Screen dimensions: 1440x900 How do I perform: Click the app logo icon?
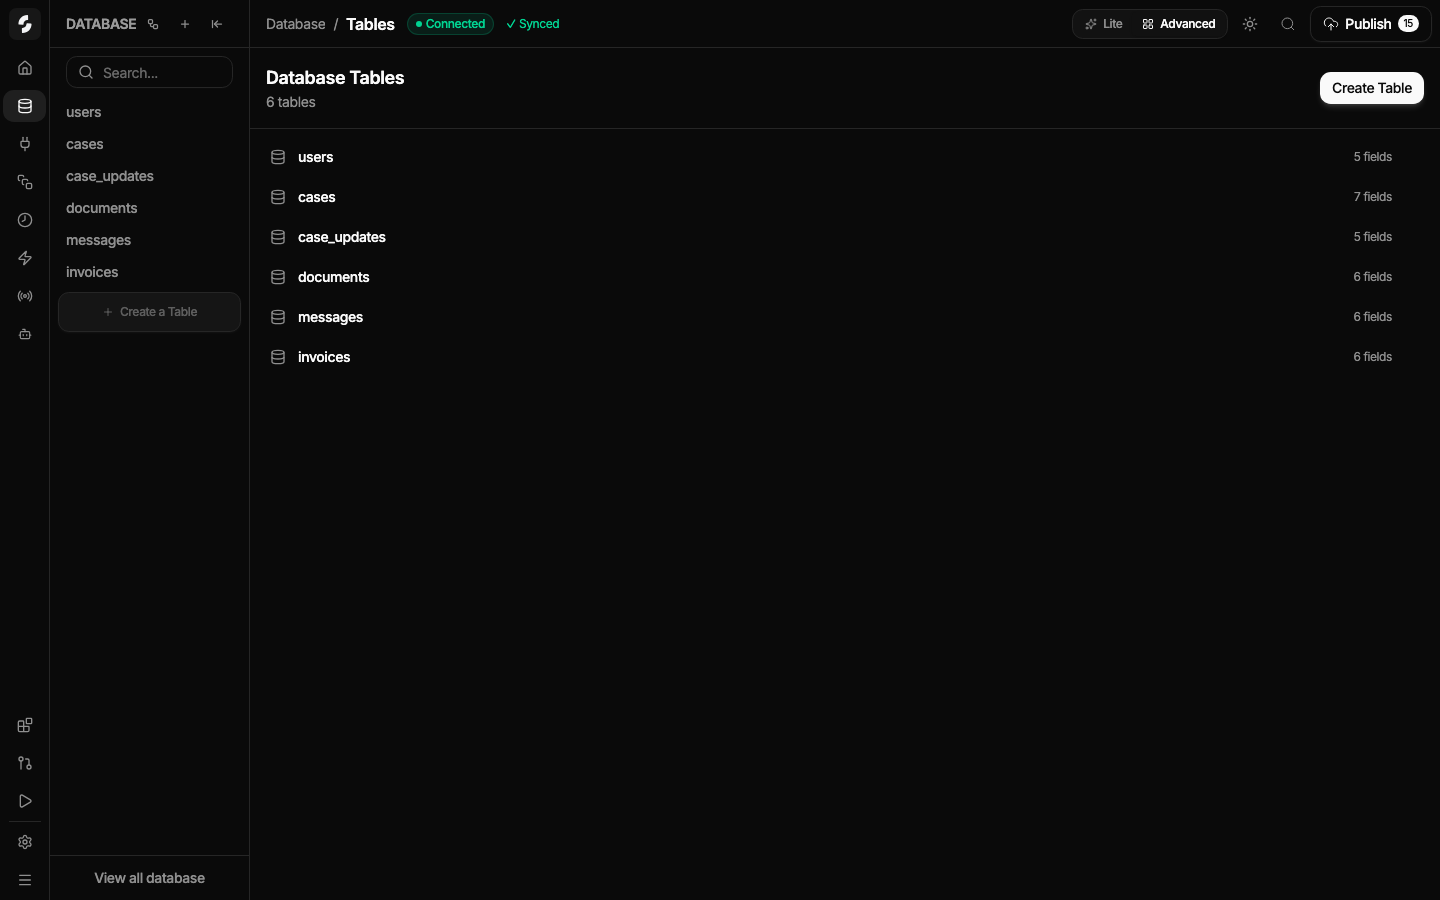tap(25, 24)
